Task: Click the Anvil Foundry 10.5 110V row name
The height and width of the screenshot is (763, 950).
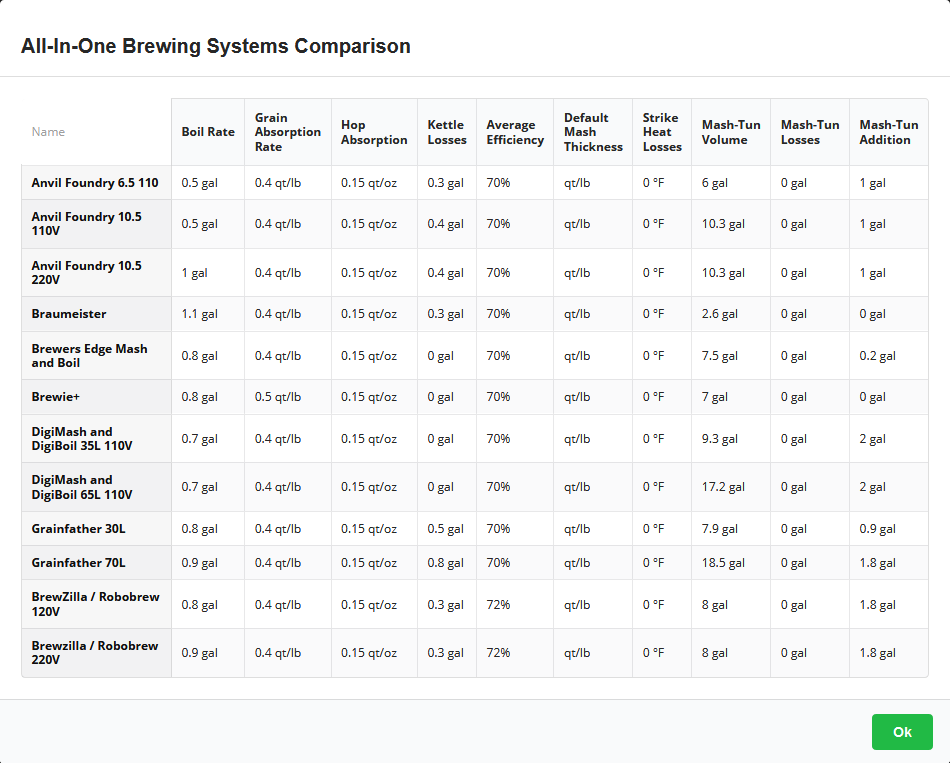Action: 87,224
